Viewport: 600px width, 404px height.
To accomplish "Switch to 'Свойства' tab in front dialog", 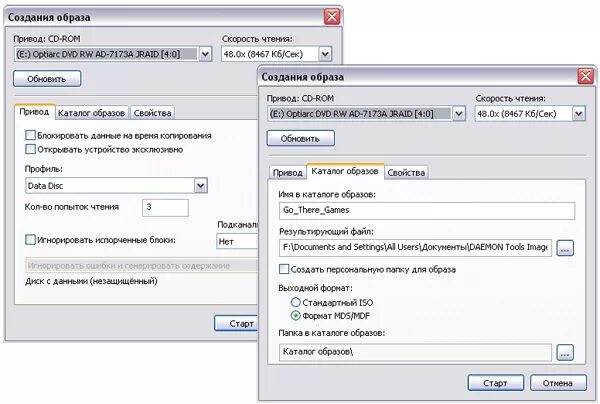I will coord(406,172).
